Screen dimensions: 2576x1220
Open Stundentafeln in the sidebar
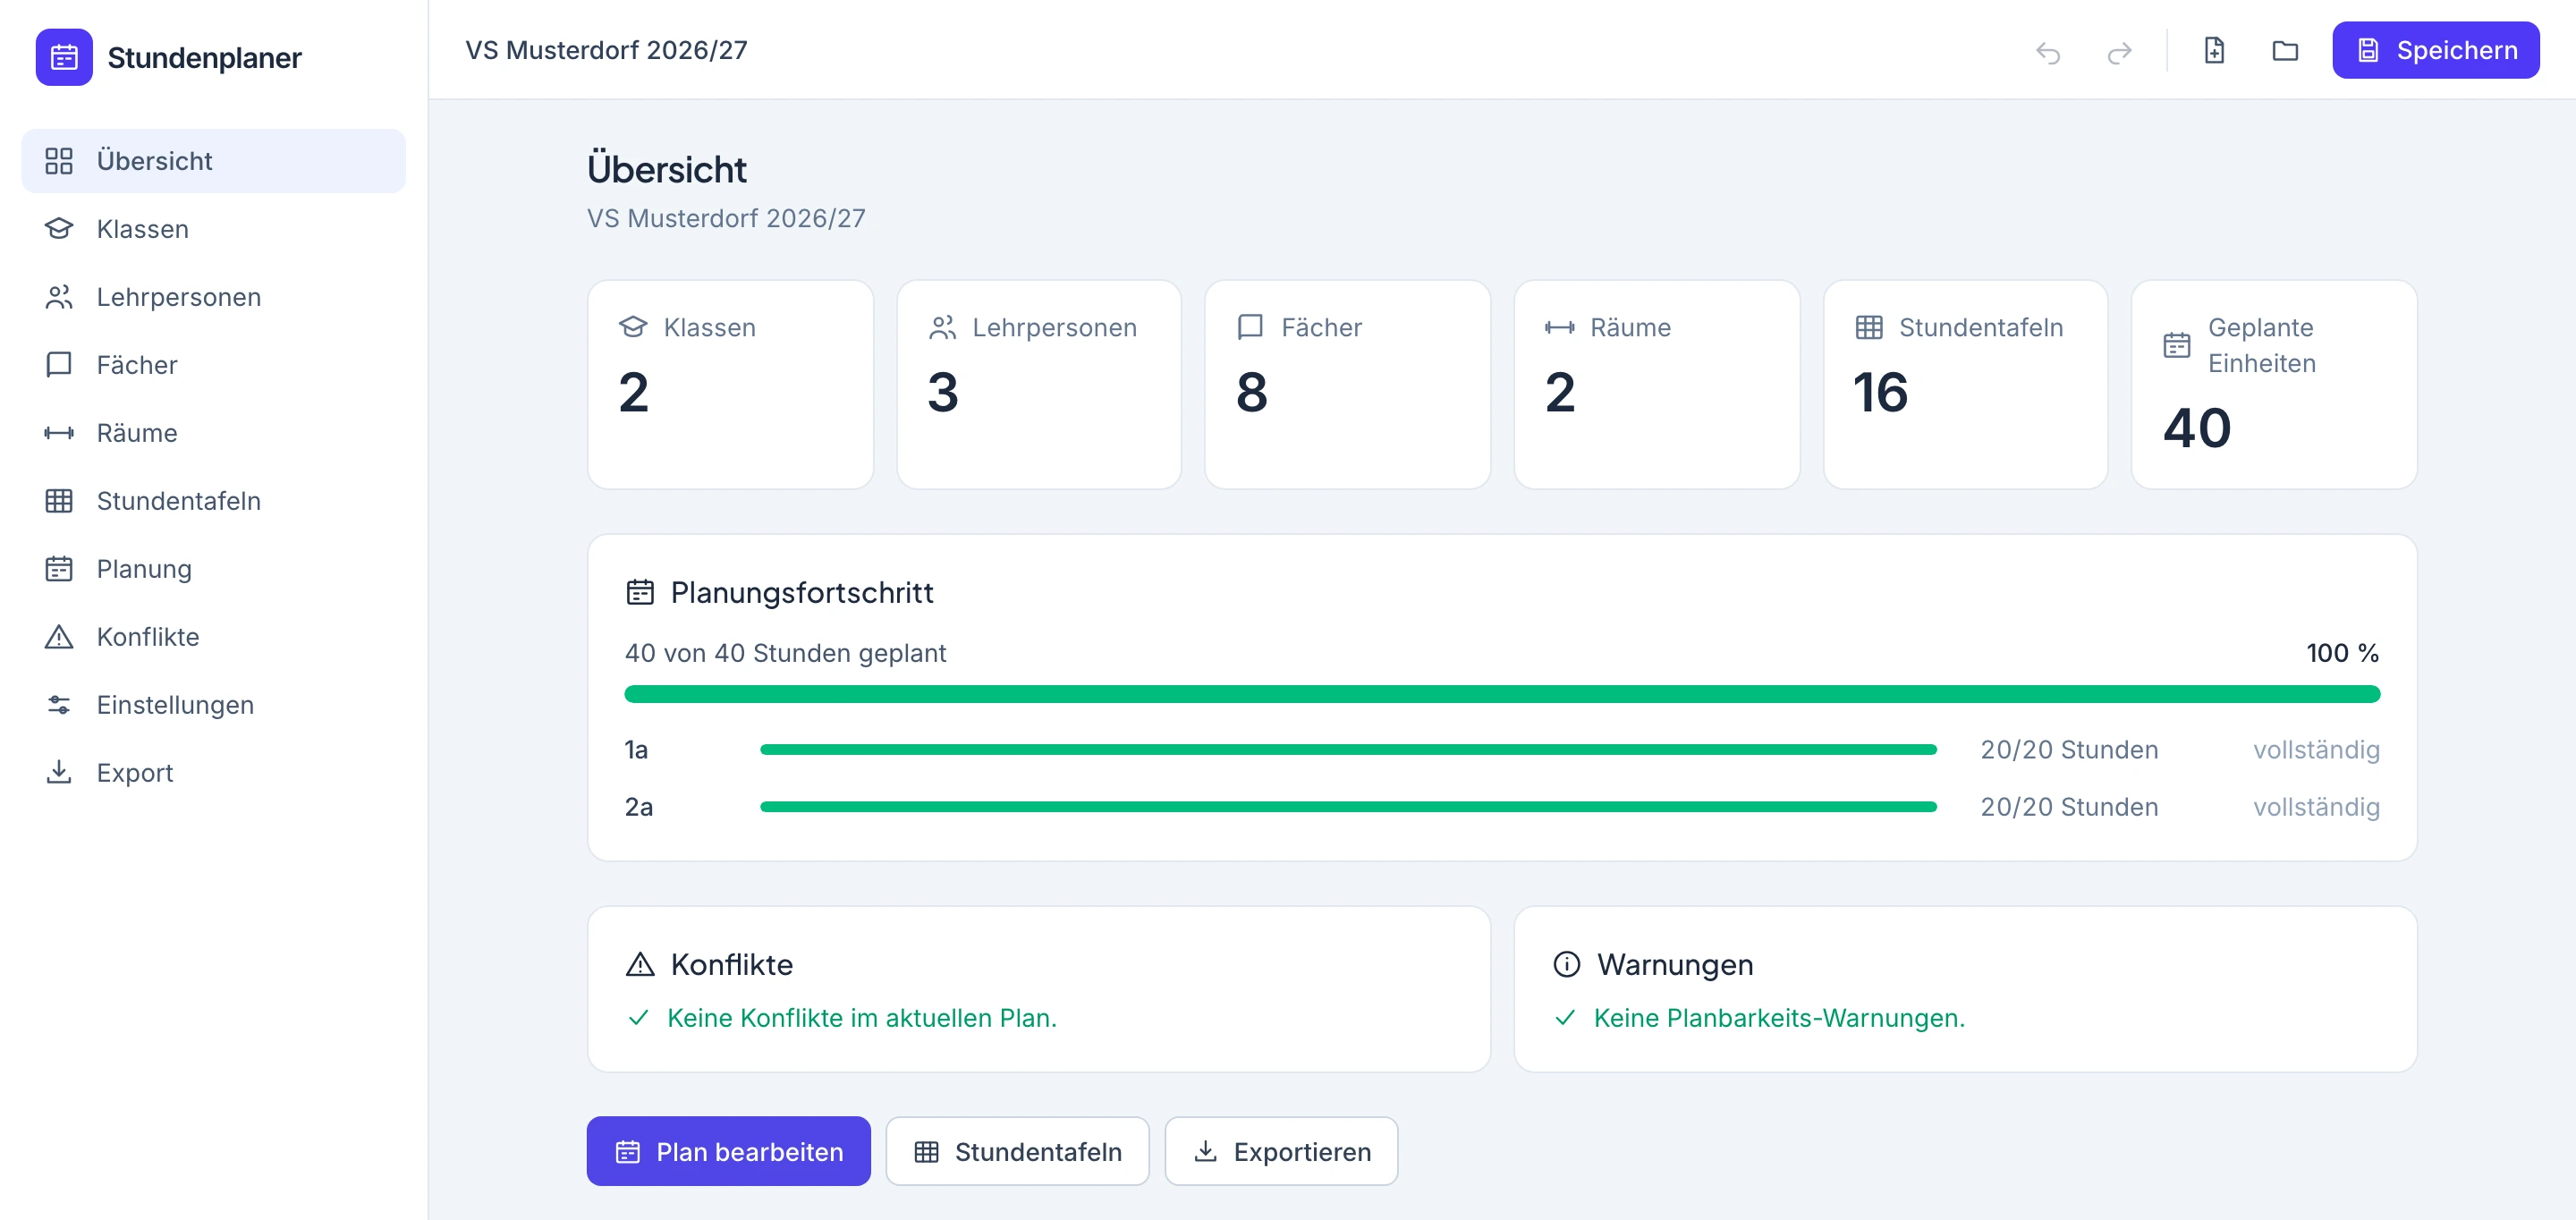214,501
